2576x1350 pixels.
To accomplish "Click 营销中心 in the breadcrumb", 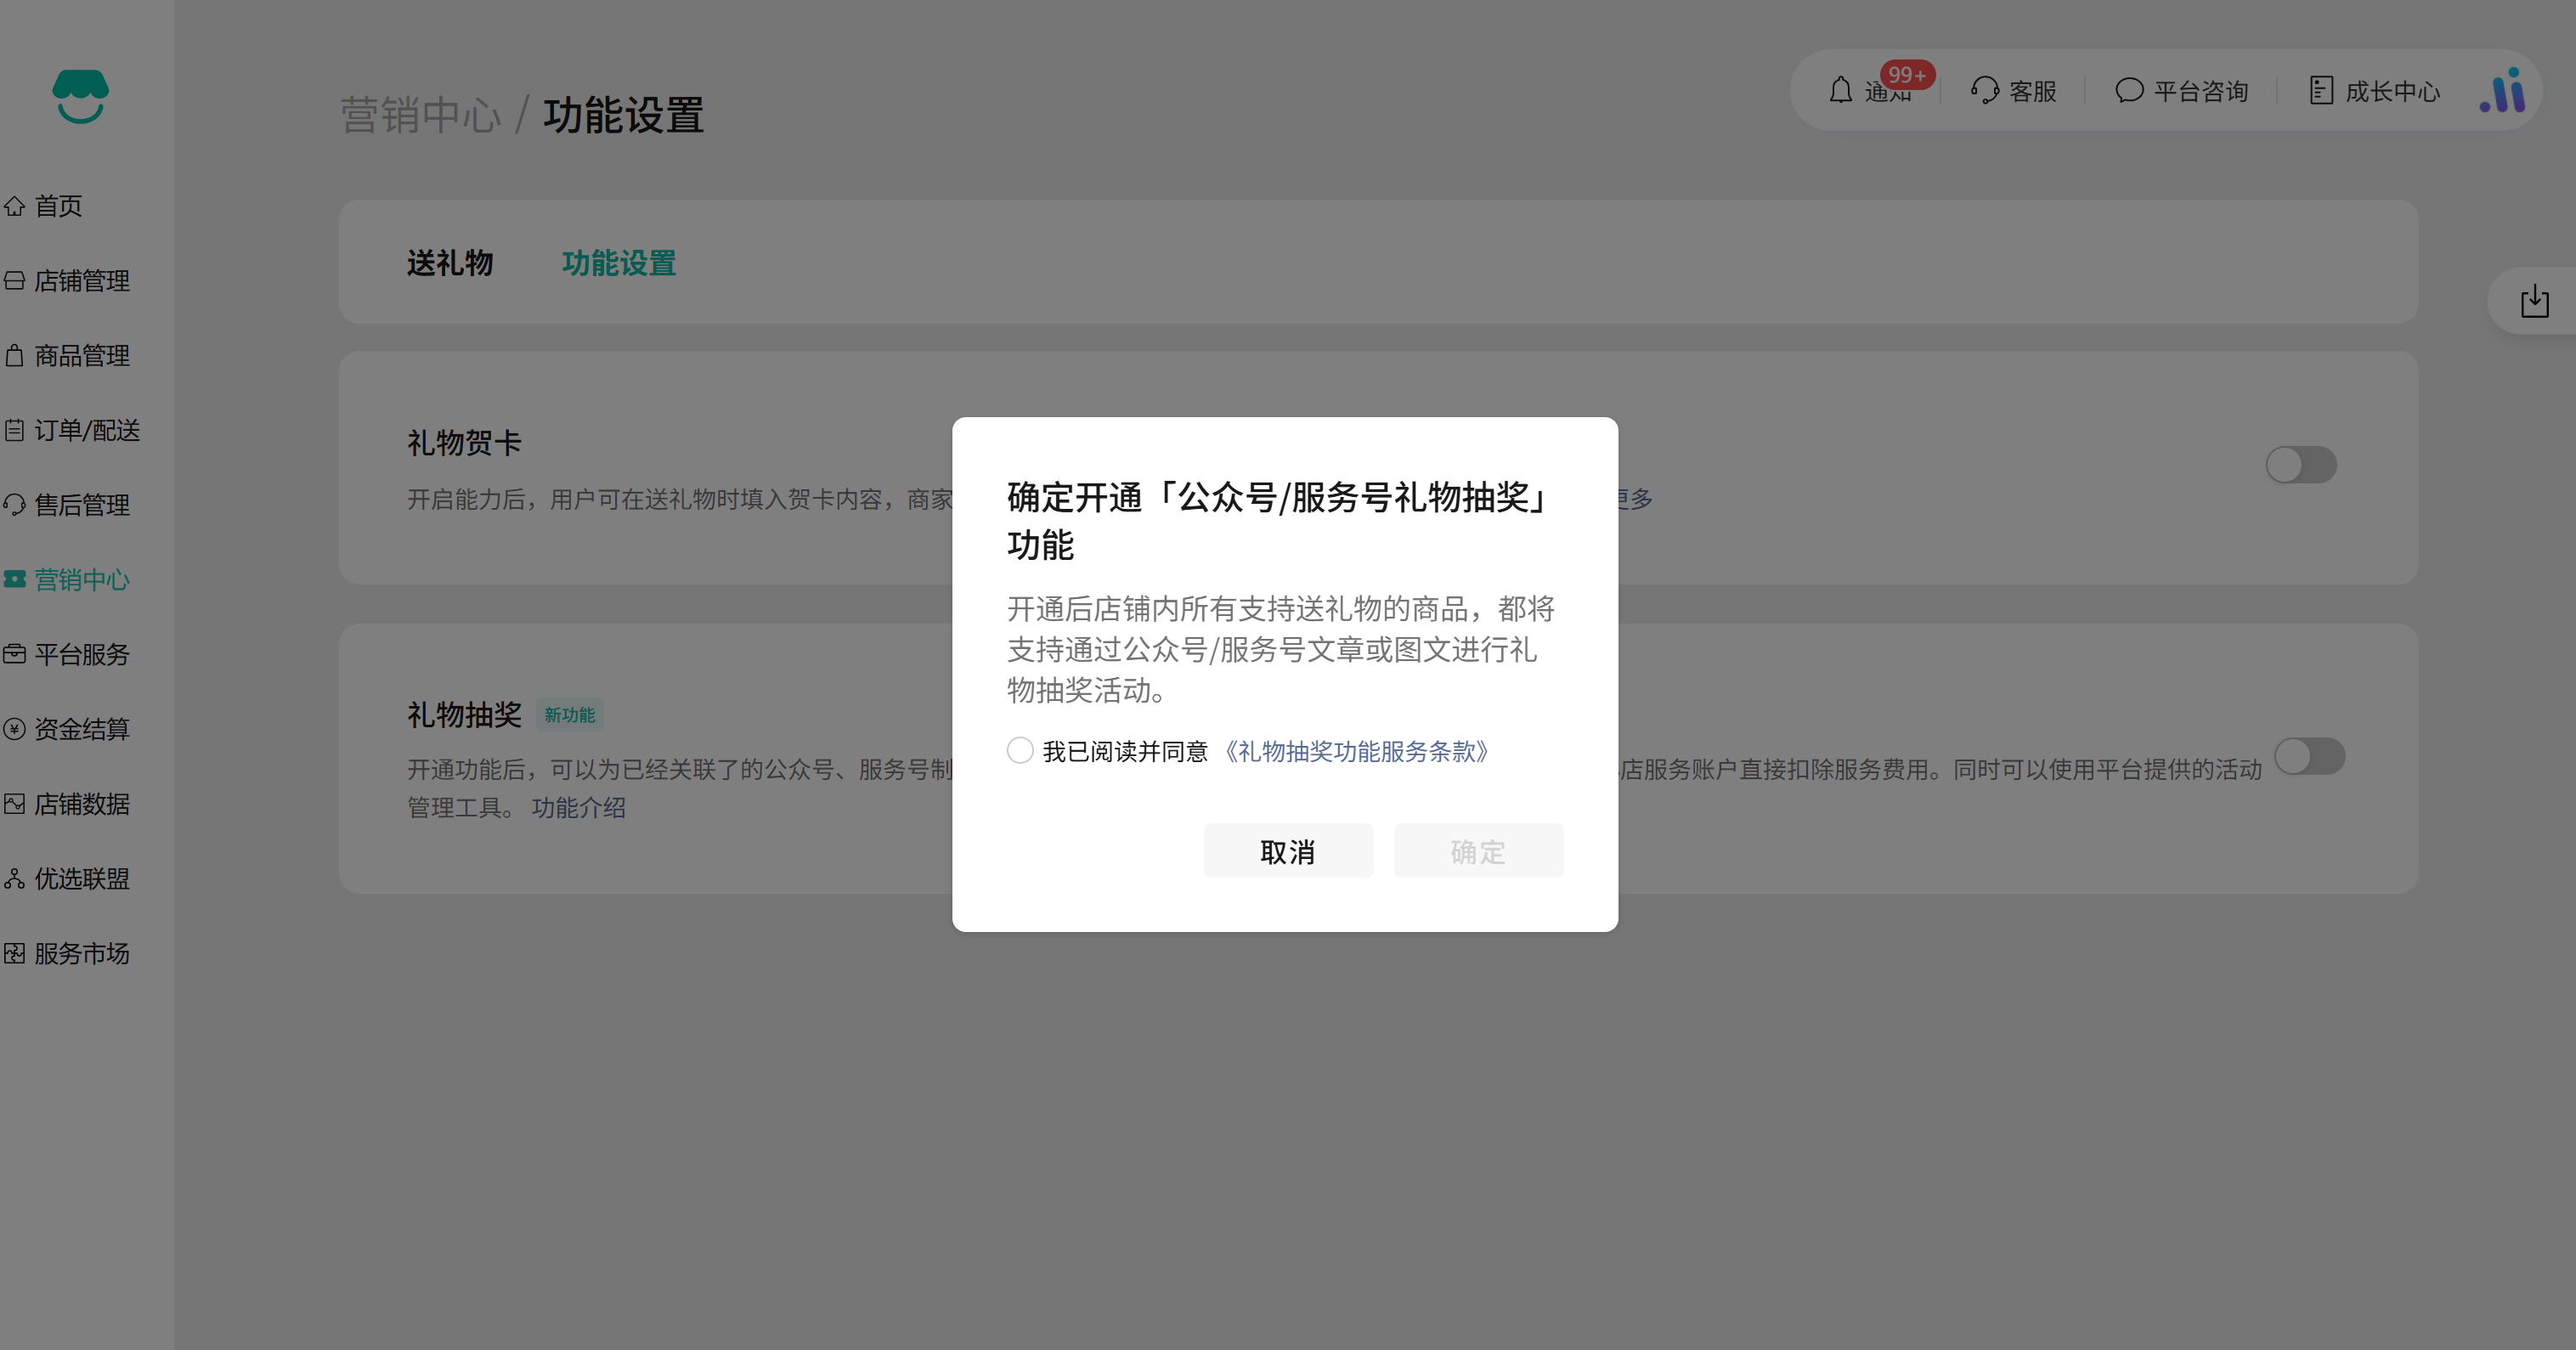I will (421, 116).
